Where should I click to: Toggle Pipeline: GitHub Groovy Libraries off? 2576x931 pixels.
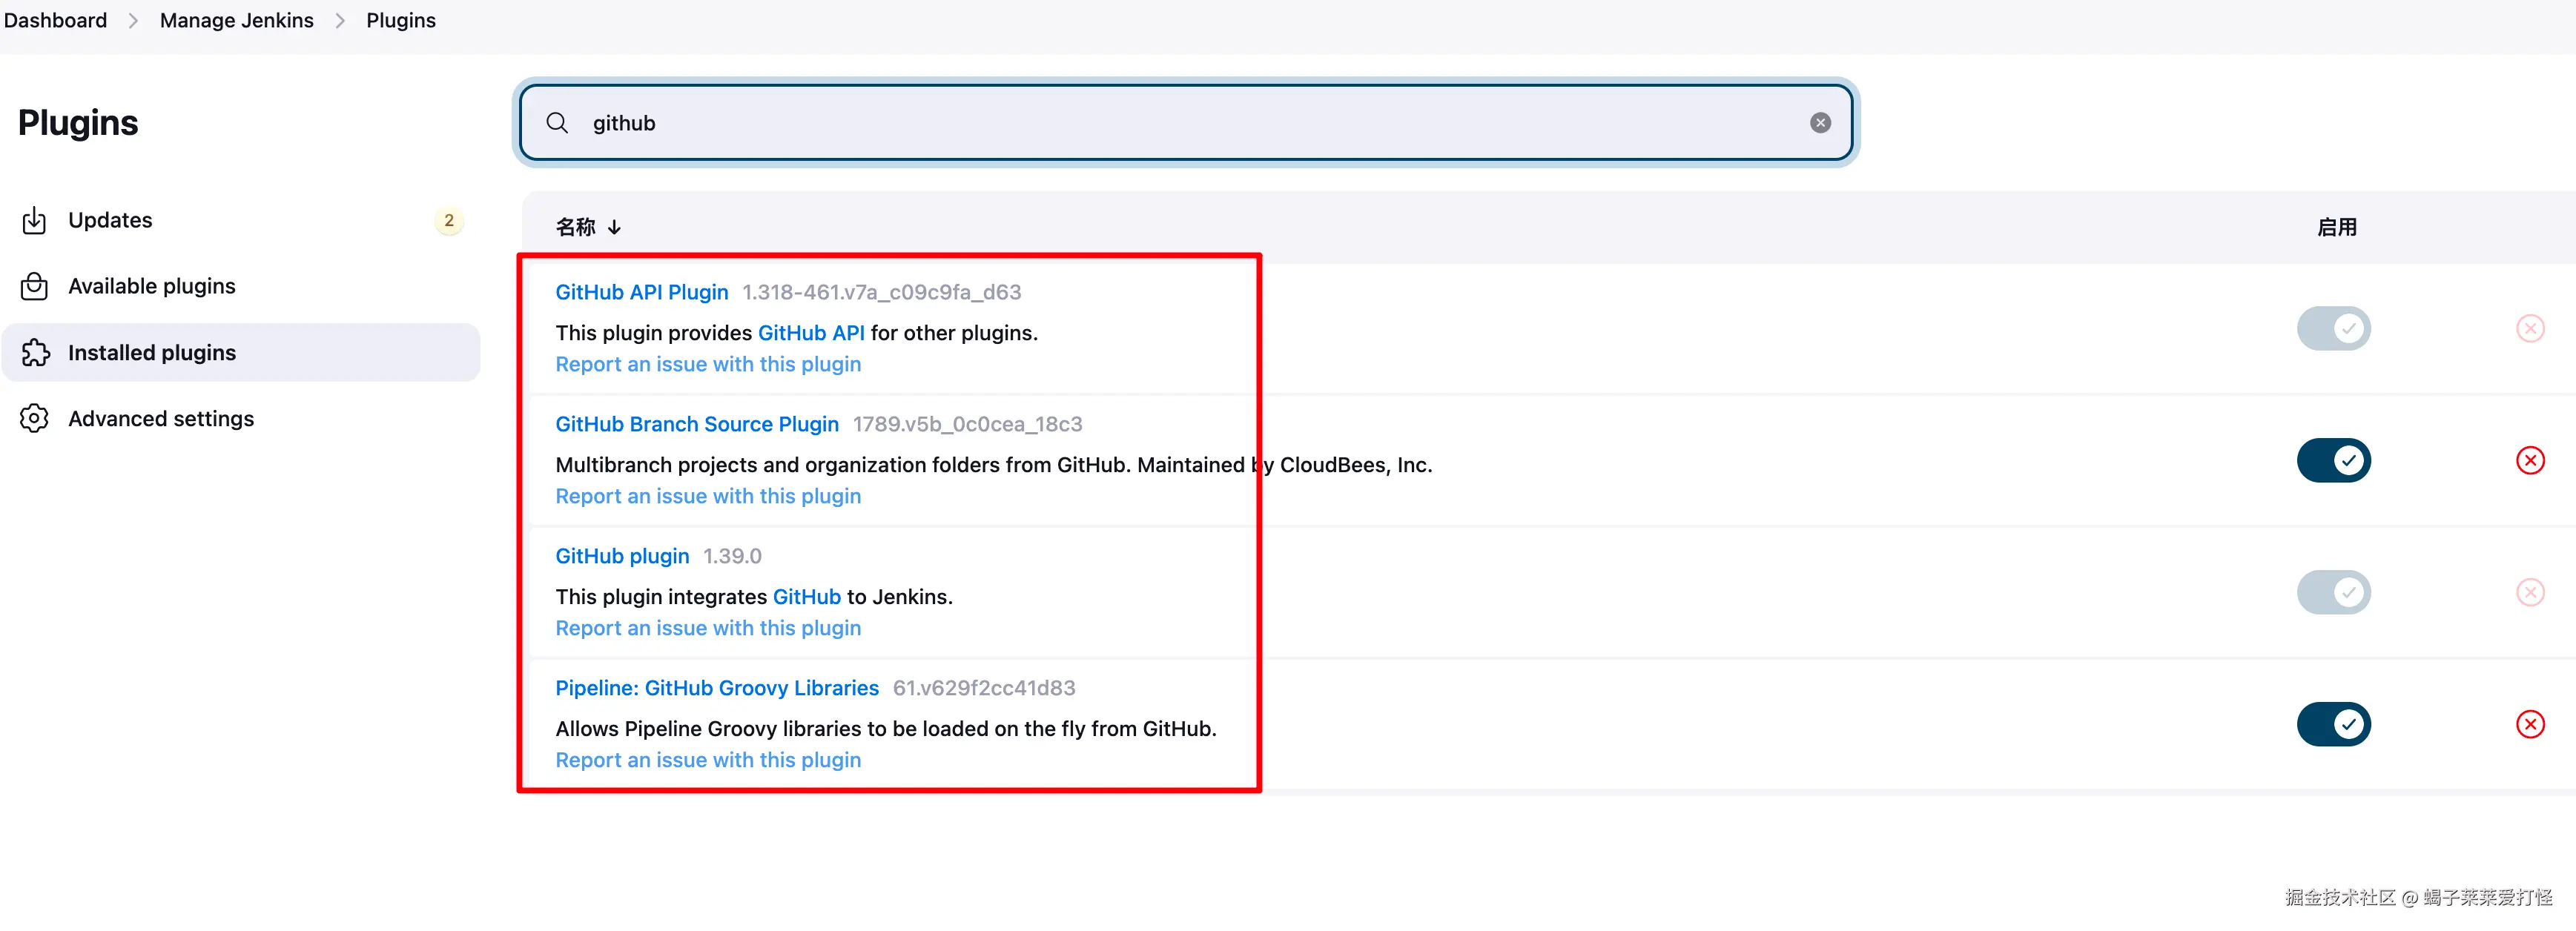click(x=2333, y=724)
